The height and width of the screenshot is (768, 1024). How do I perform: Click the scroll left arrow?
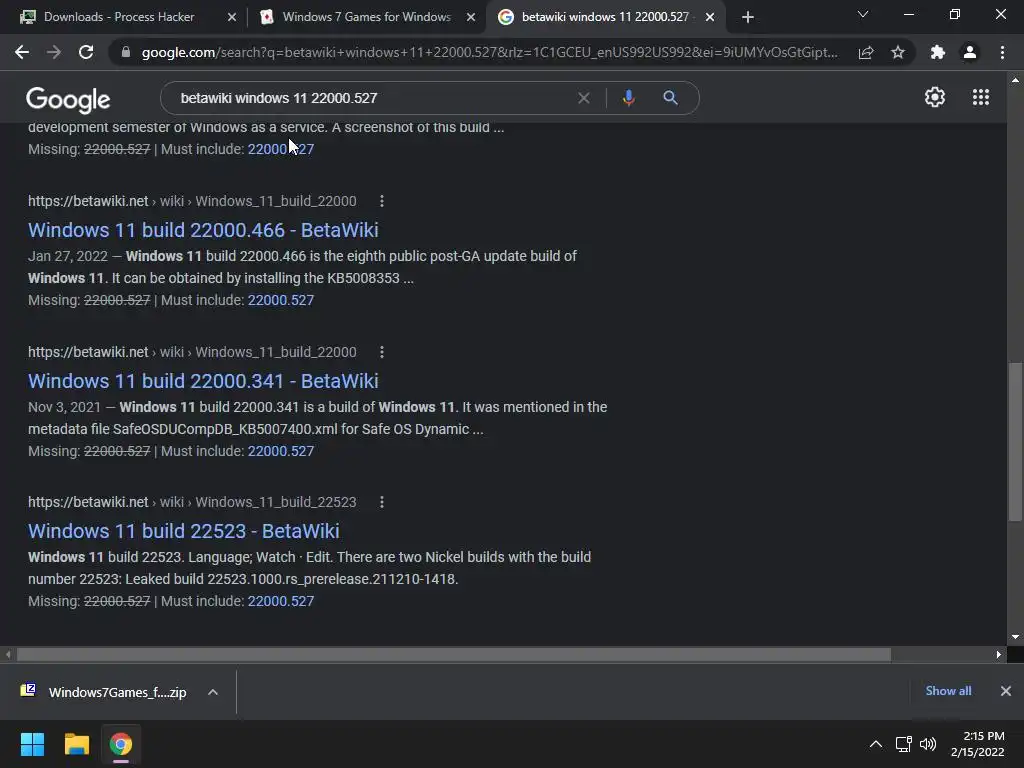(8, 654)
